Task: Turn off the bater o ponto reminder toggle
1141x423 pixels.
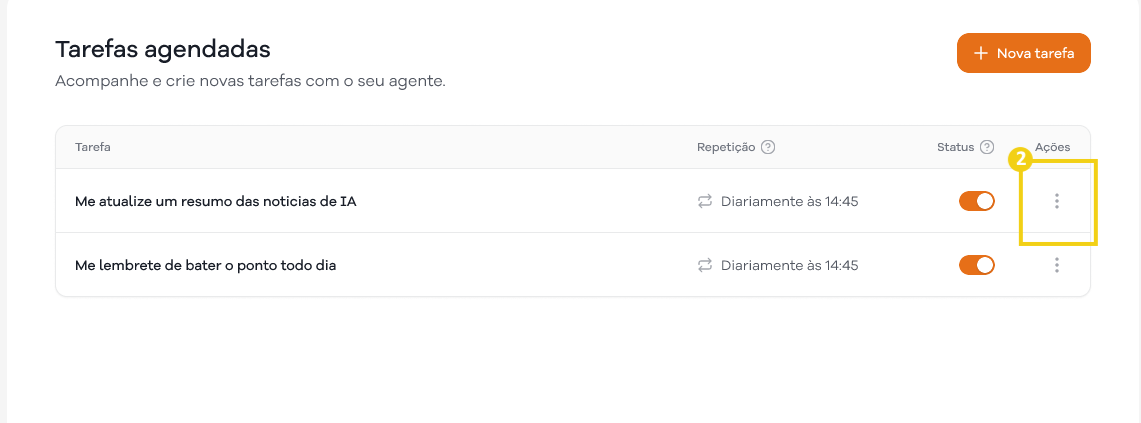Action: coord(977,265)
